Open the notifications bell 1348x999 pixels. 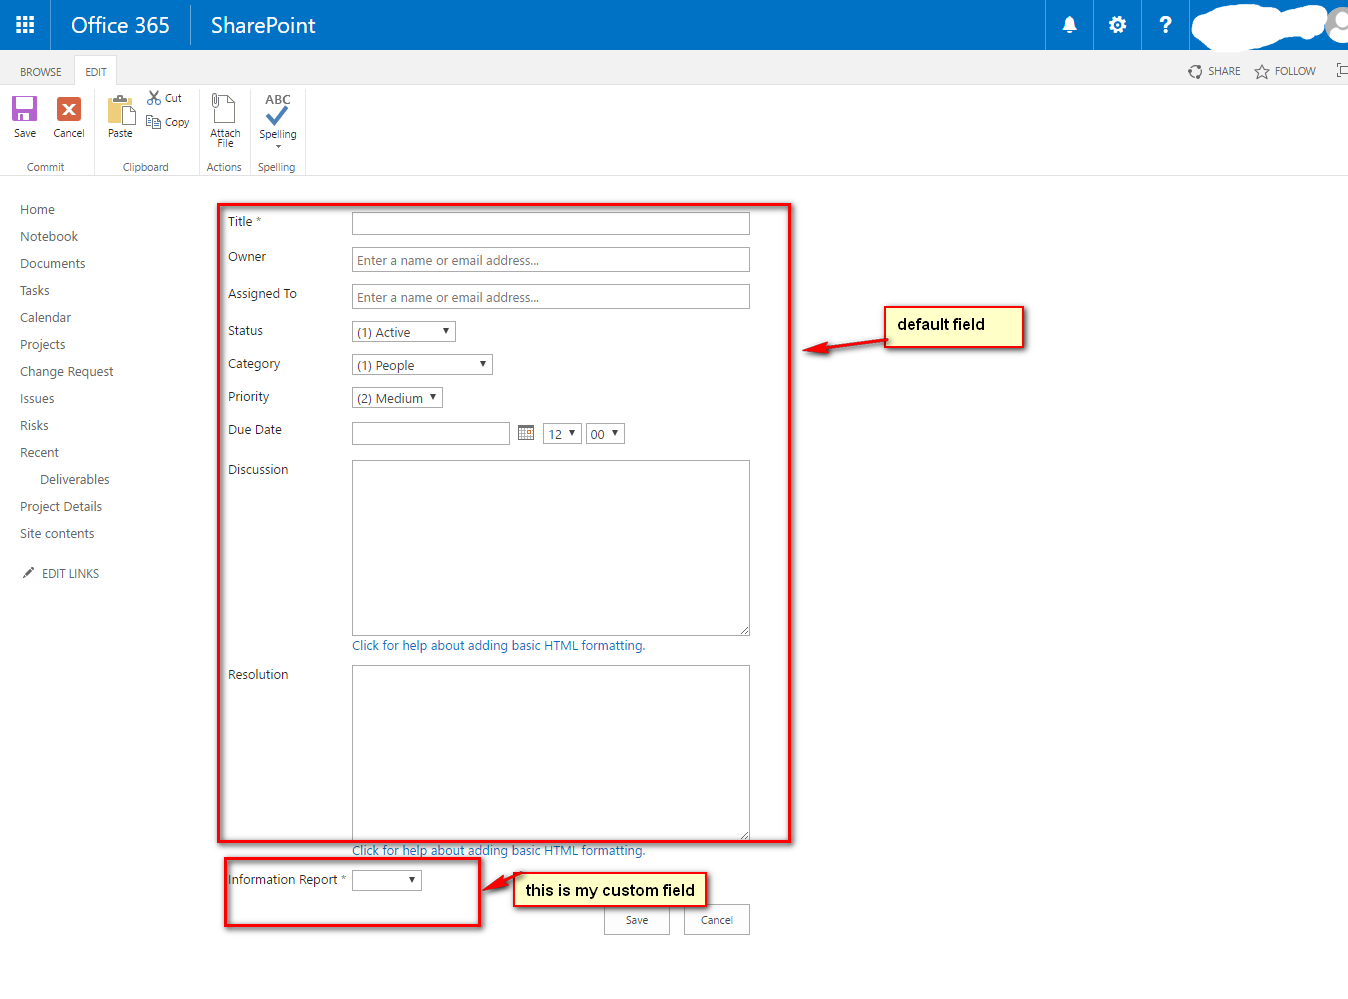coord(1069,25)
